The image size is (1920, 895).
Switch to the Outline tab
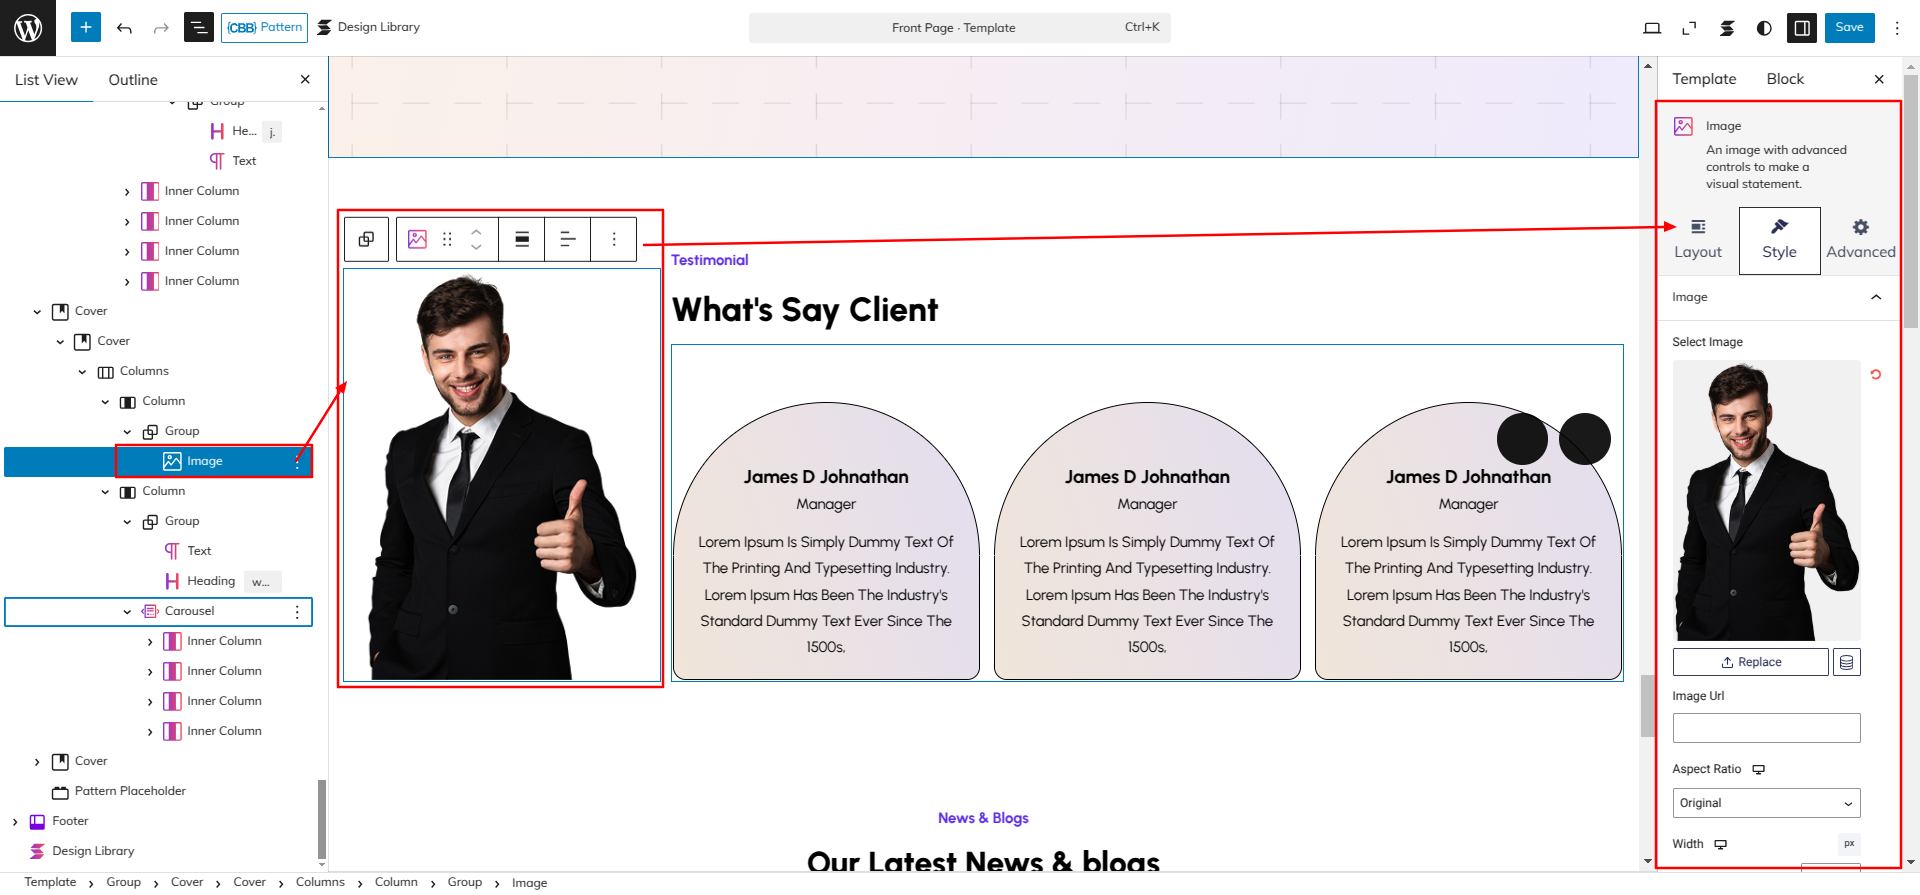tap(133, 80)
